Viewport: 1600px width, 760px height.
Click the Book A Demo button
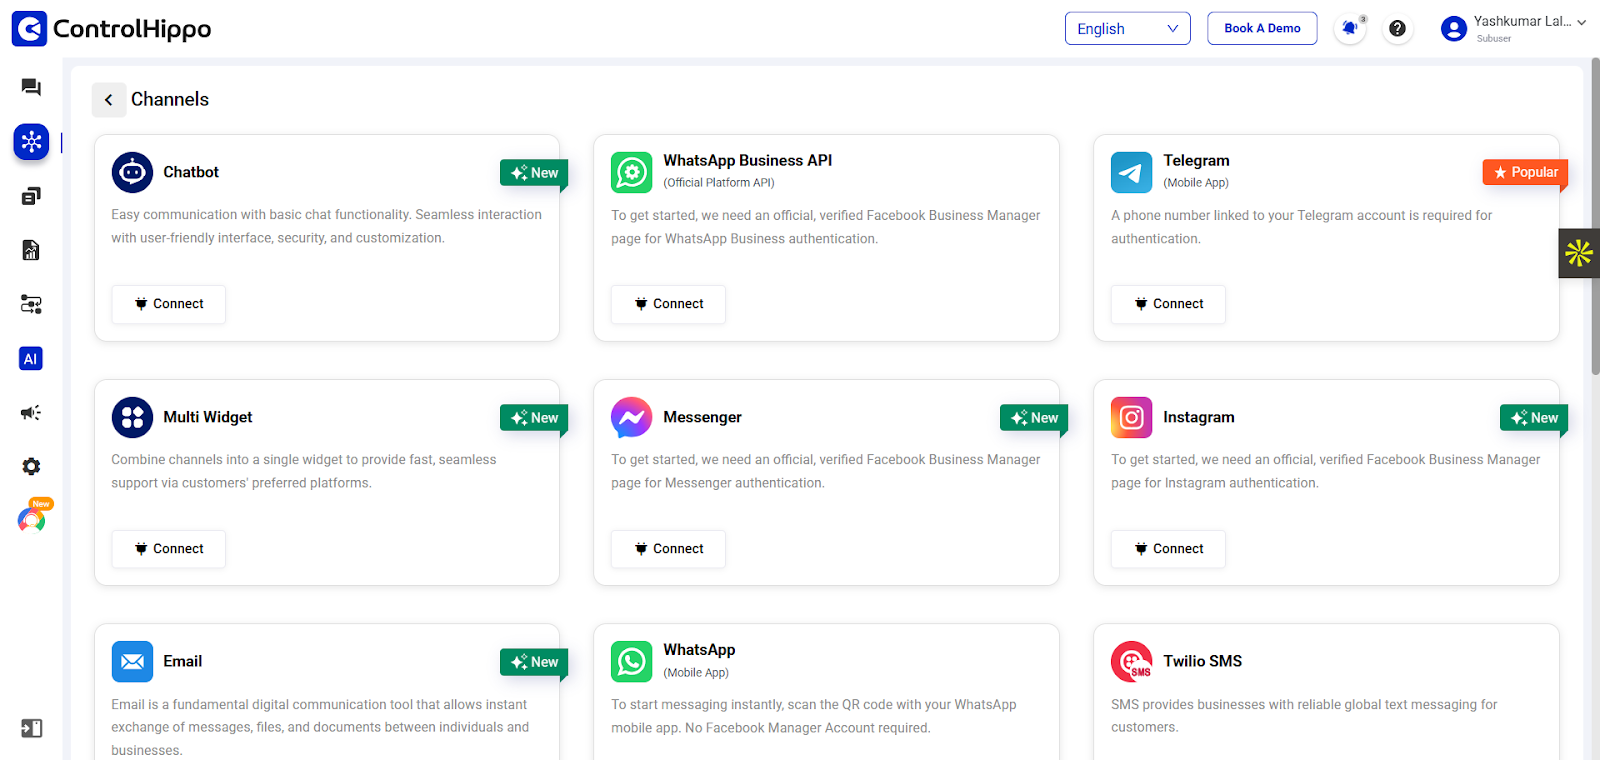[x=1262, y=28]
